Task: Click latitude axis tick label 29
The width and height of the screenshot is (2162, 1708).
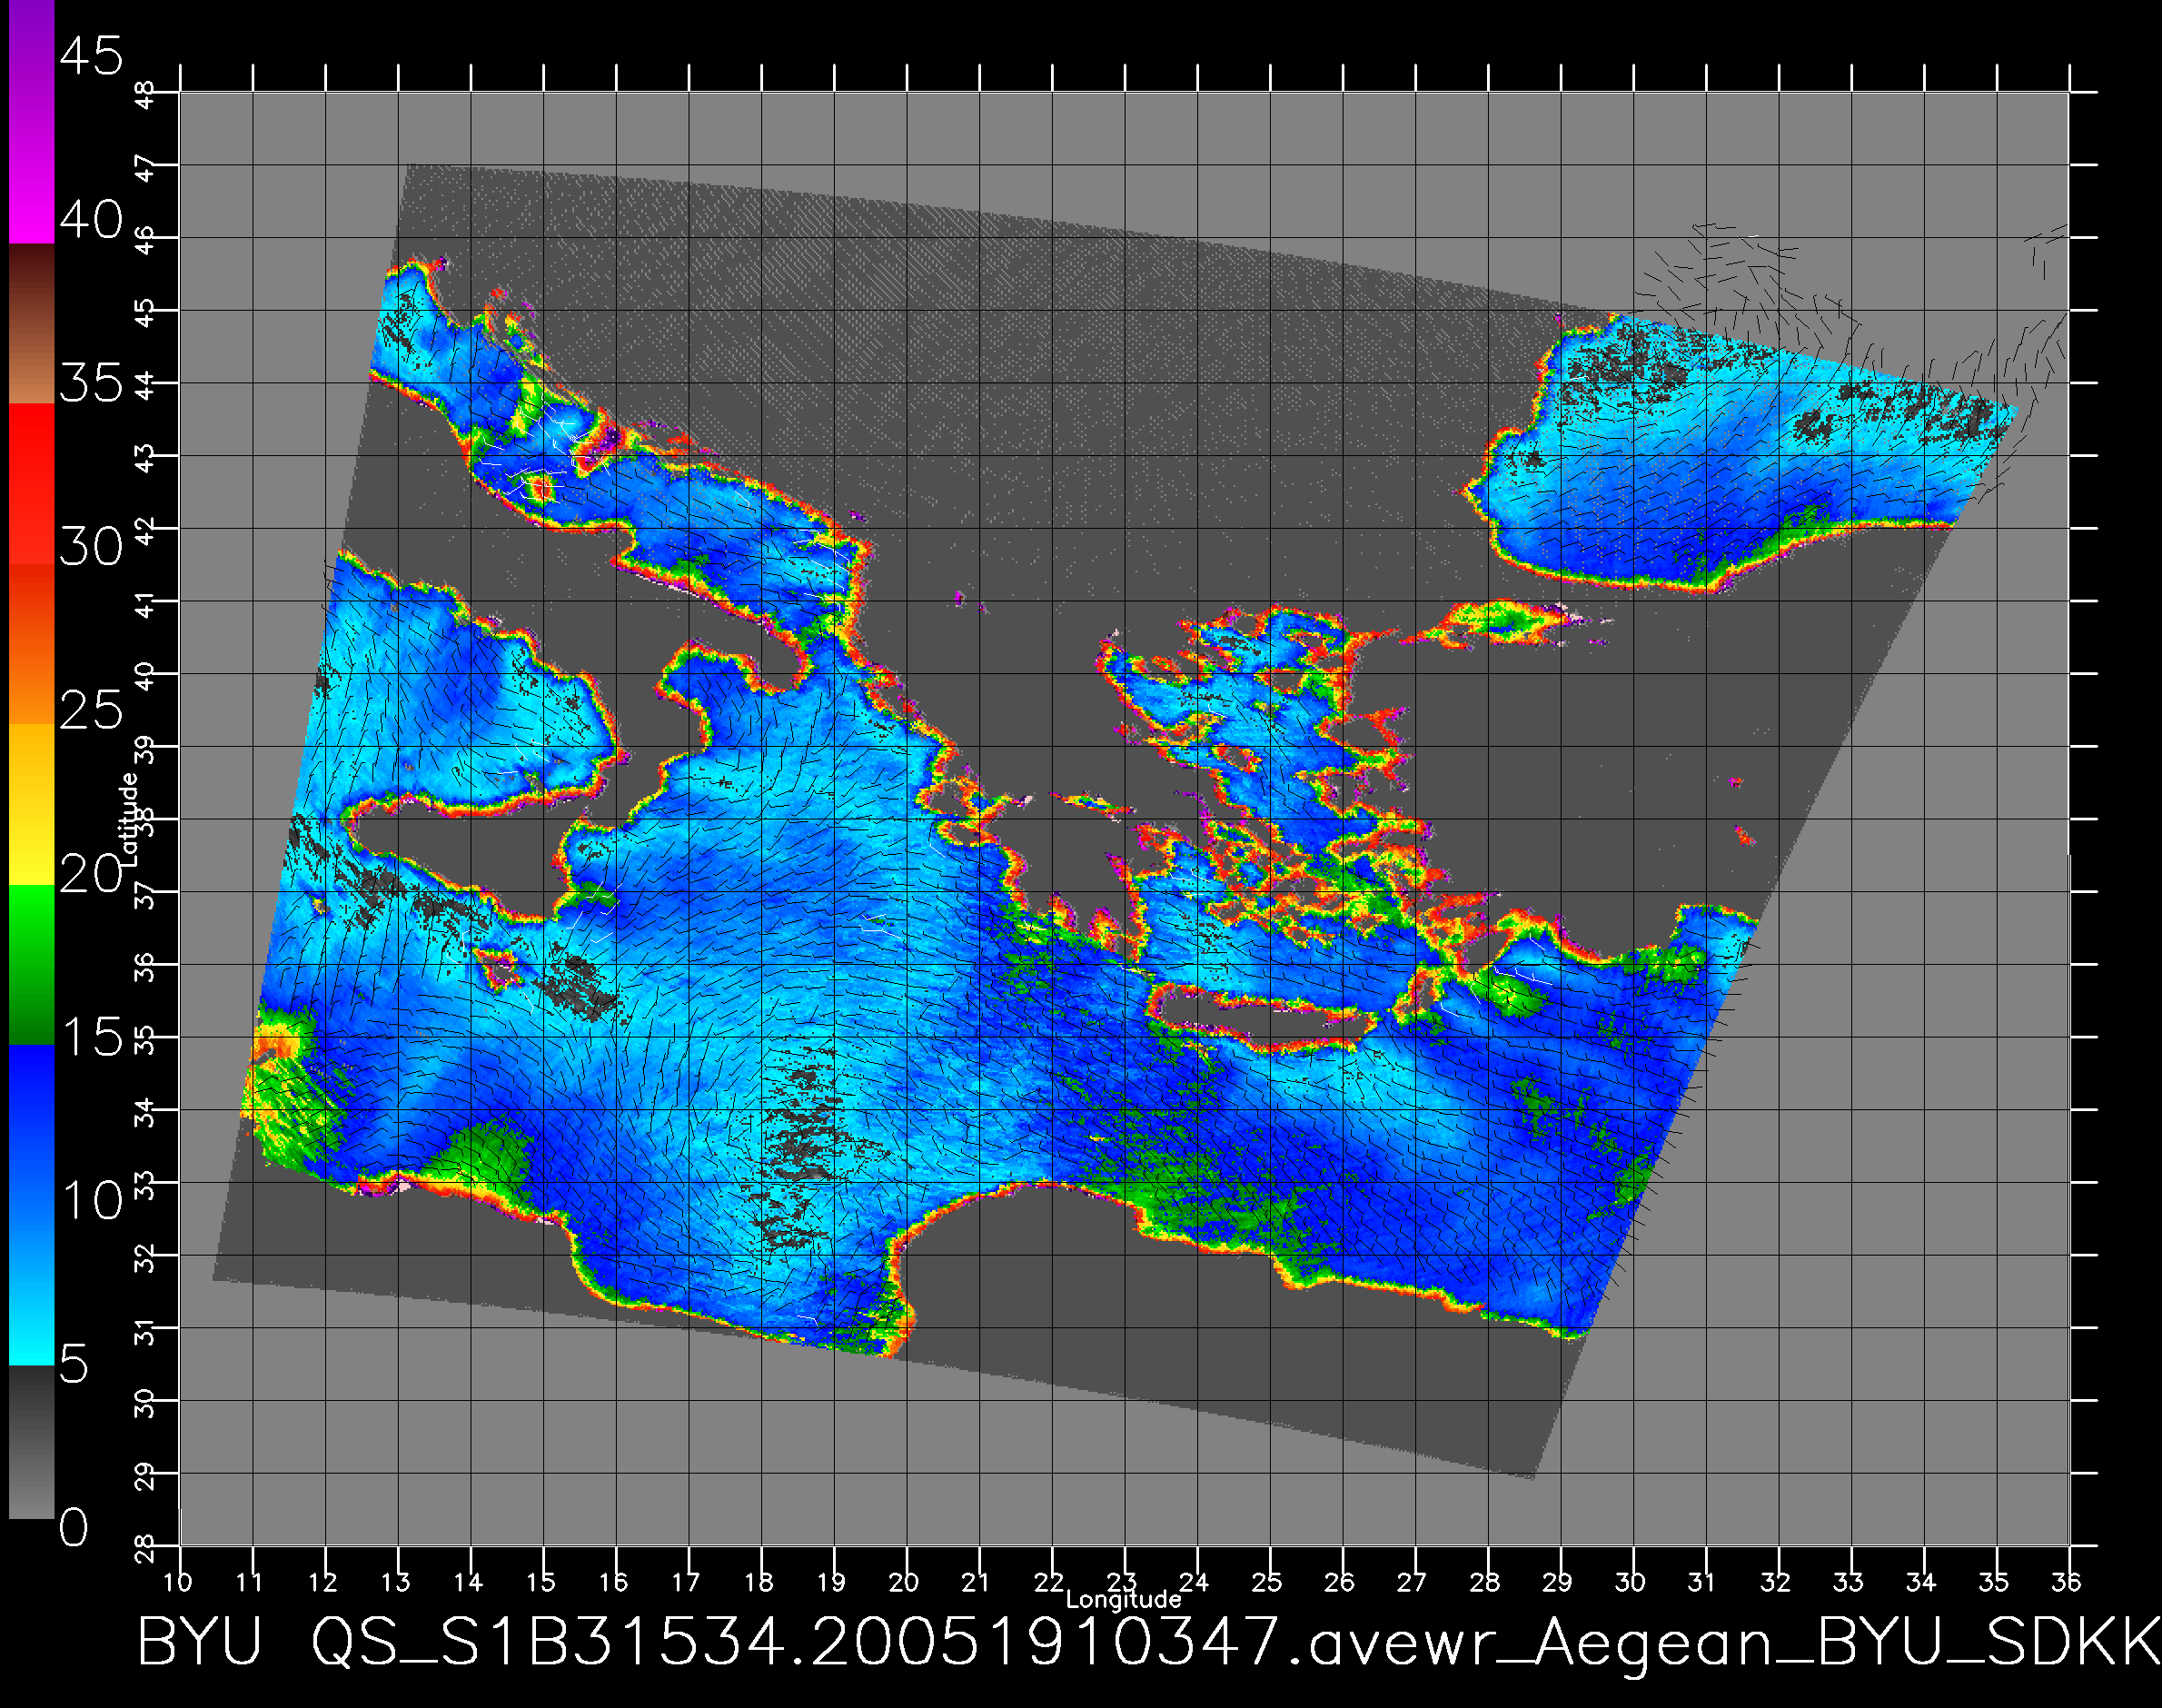Action: coord(146,1477)
